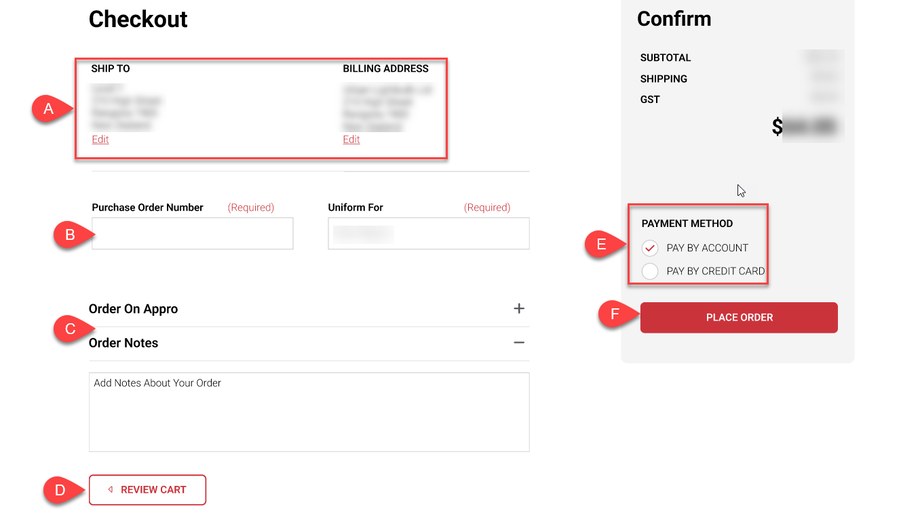Select Pay By Credit Card option
This screenshot has width=920, height=515.
[x=651, y=271]
